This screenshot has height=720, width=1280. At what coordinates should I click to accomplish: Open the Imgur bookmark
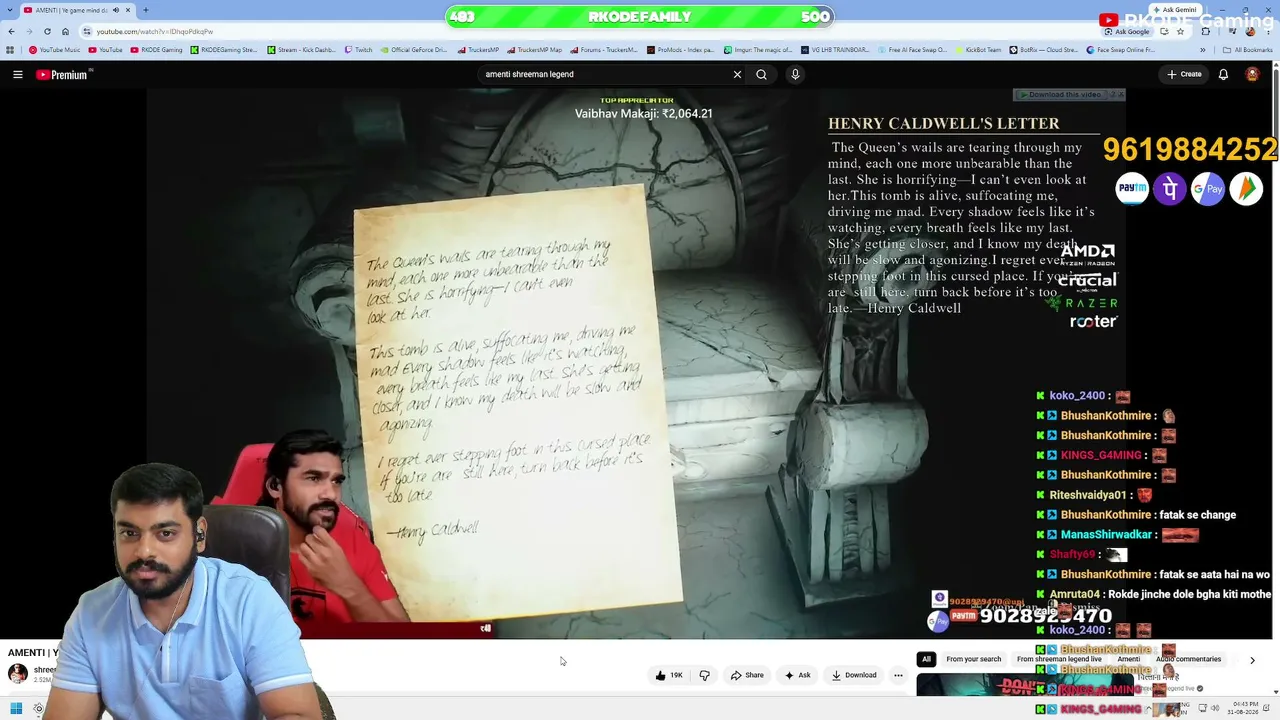point(759,50)
